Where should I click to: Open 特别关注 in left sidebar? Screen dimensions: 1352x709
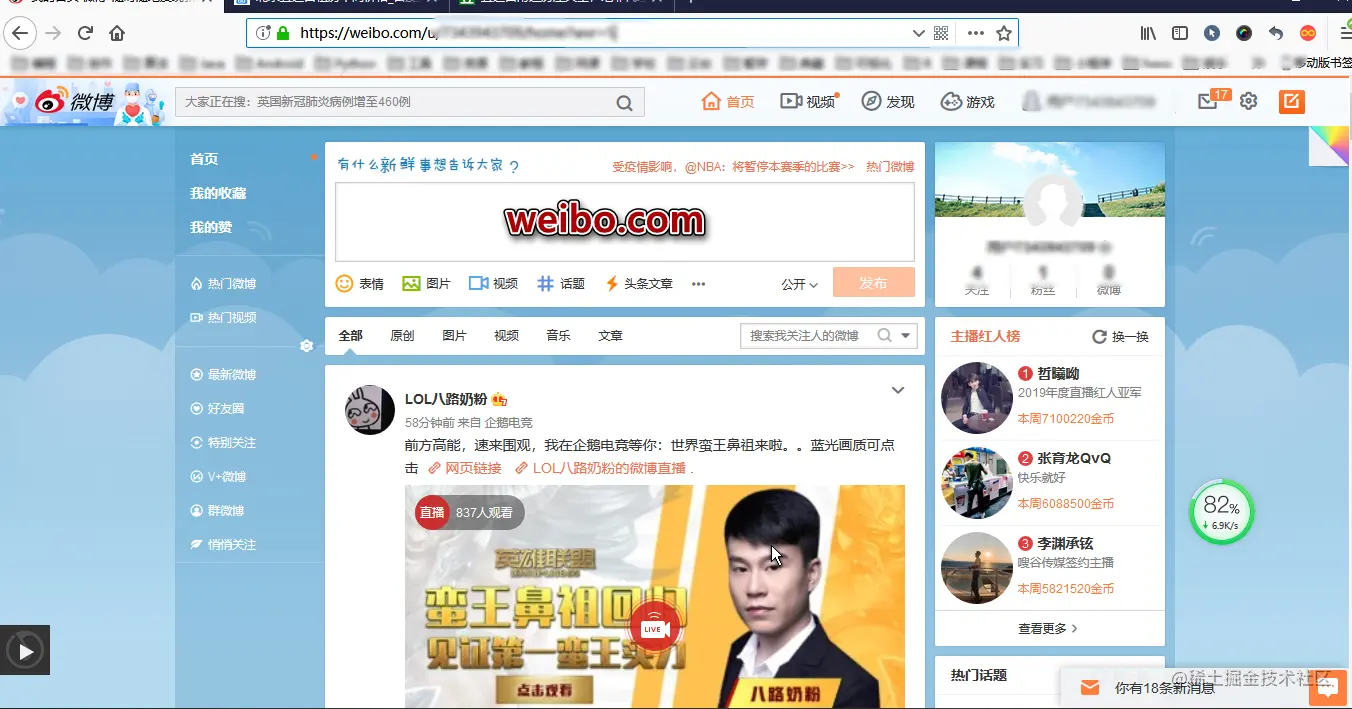point(223,442)
